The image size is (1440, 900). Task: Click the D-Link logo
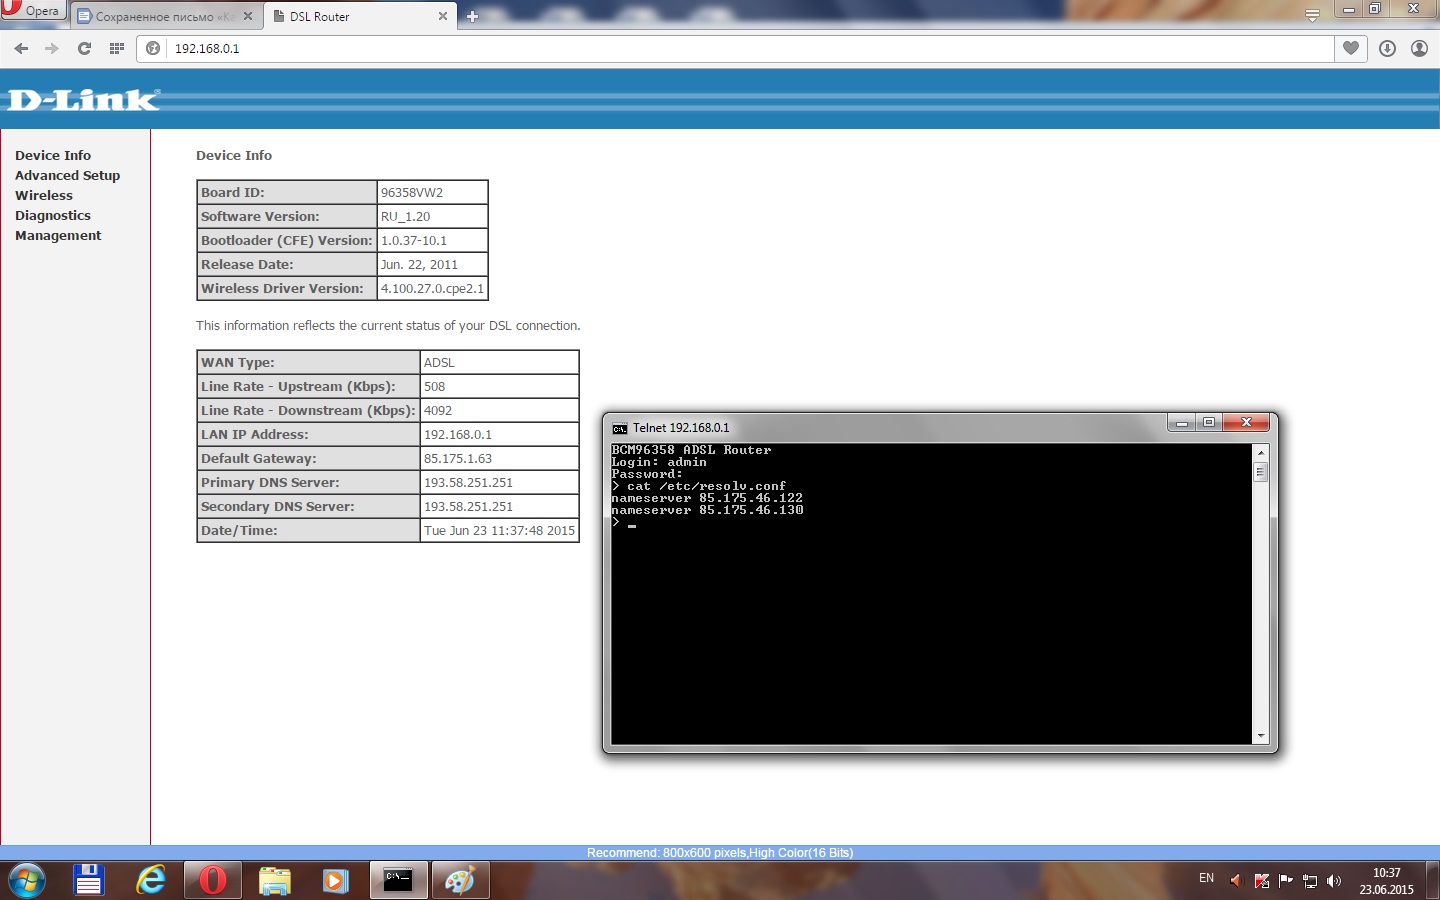(x=83, y=100)
